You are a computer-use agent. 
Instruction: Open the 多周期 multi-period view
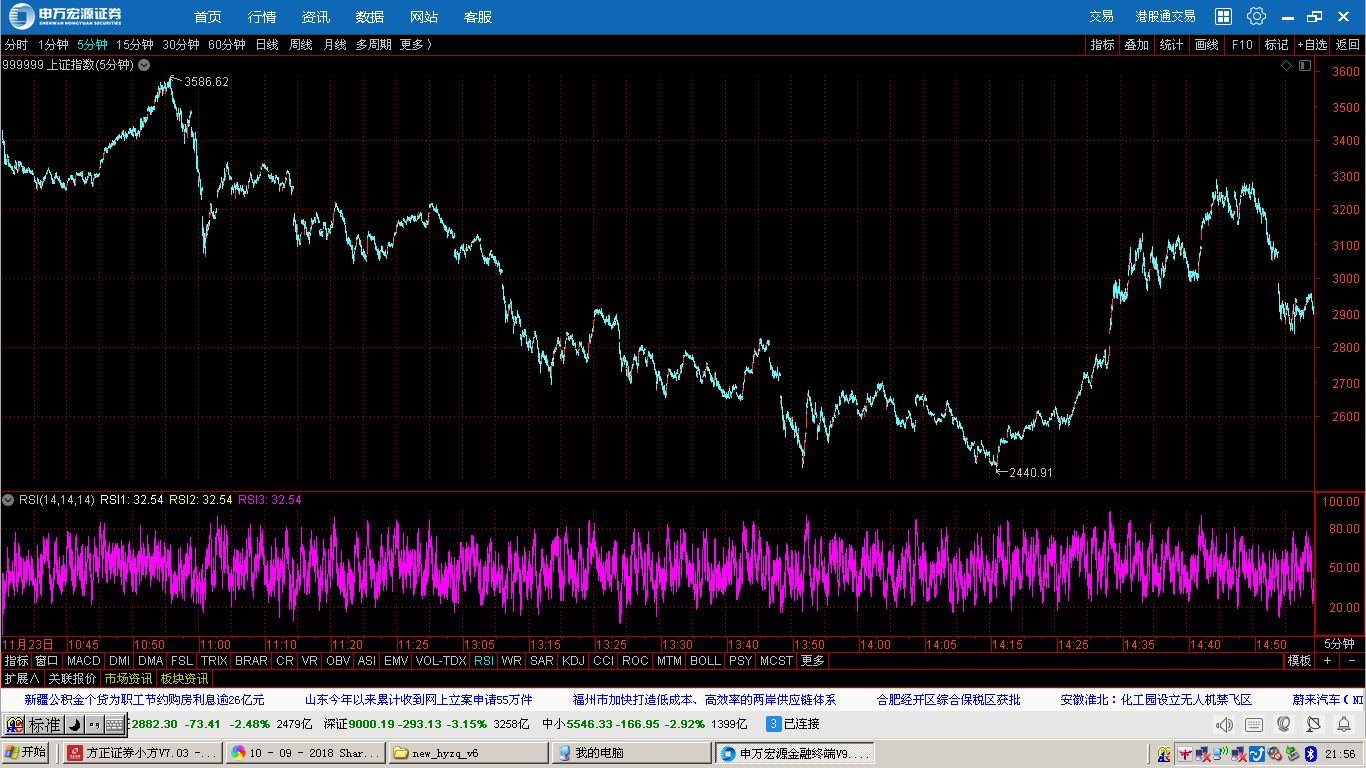(x=373, y=45)
